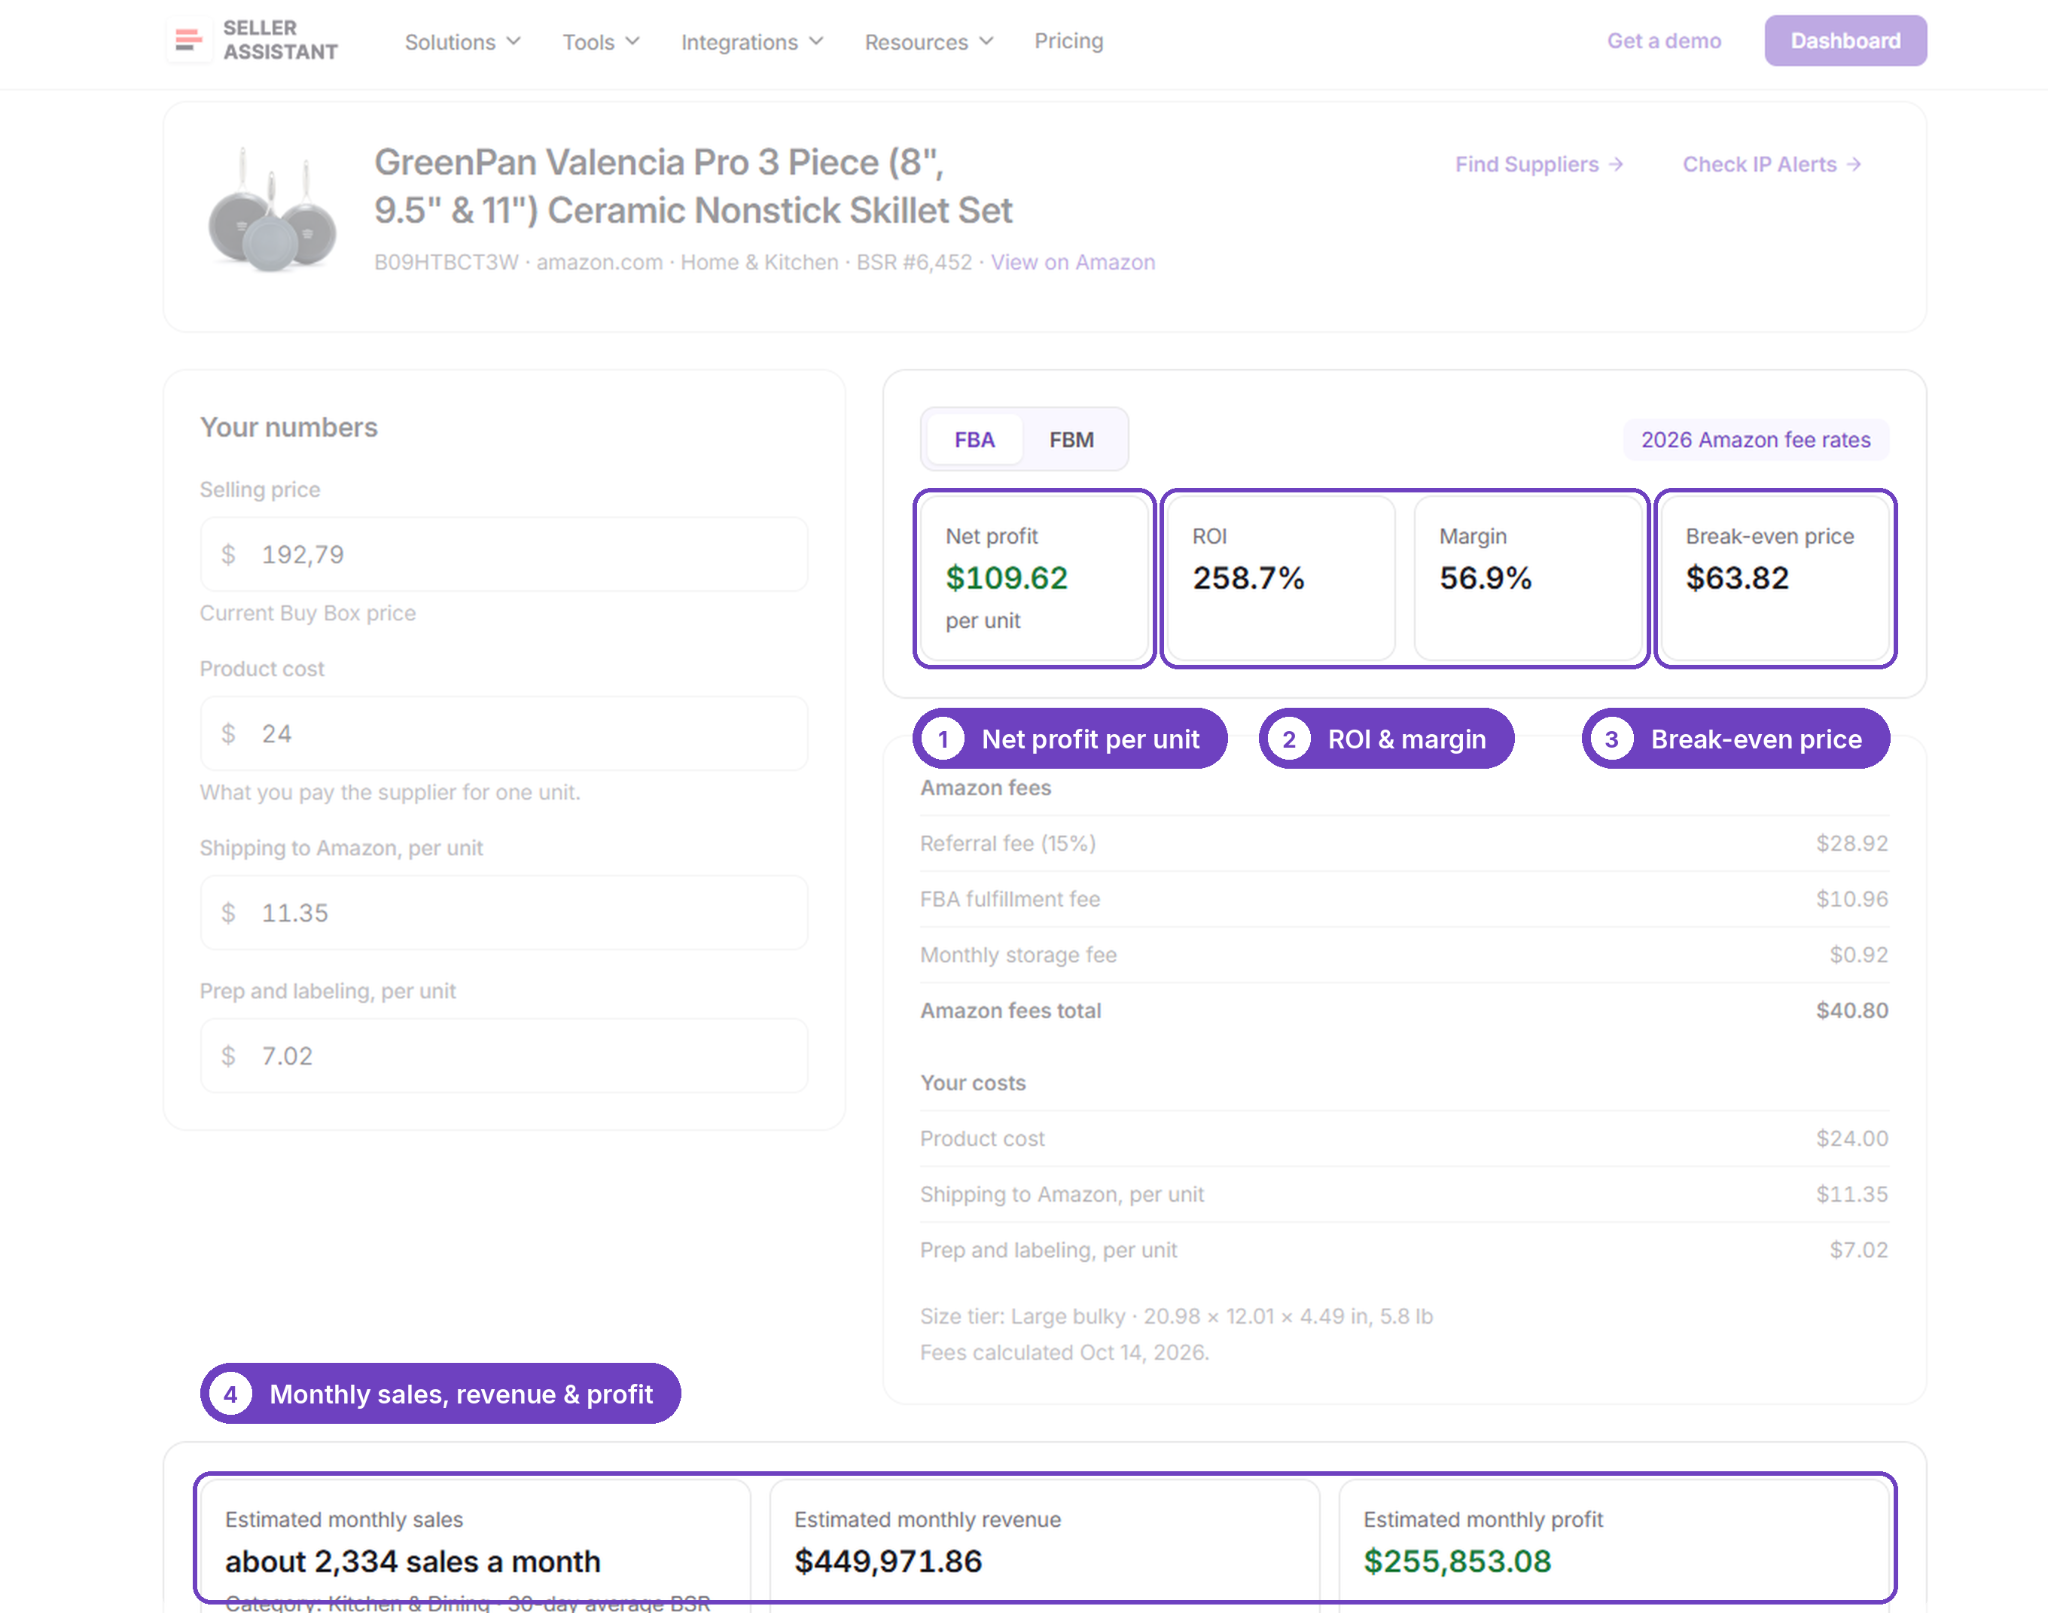This screenshot has width=2048, height=1613.
Task: Click the Amazon fees total $40.80
Action: [1852, 1010]
